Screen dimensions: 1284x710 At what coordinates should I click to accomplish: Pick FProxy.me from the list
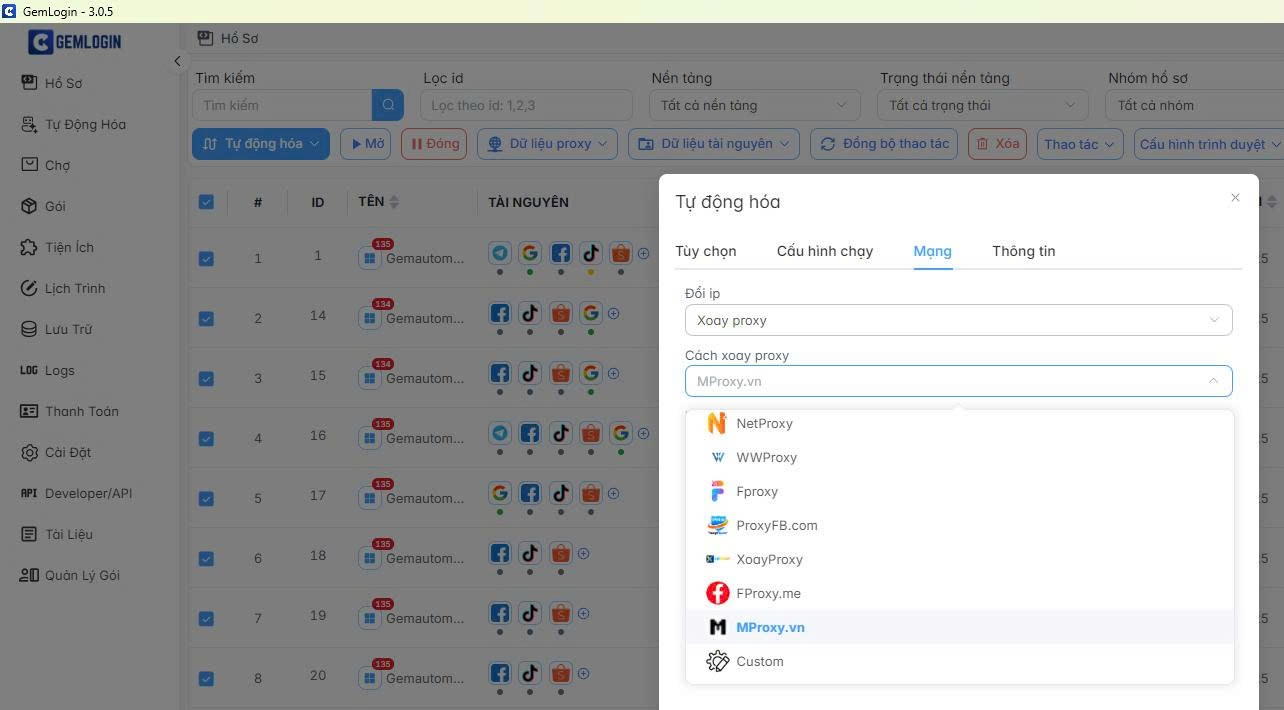coord(959,593)
